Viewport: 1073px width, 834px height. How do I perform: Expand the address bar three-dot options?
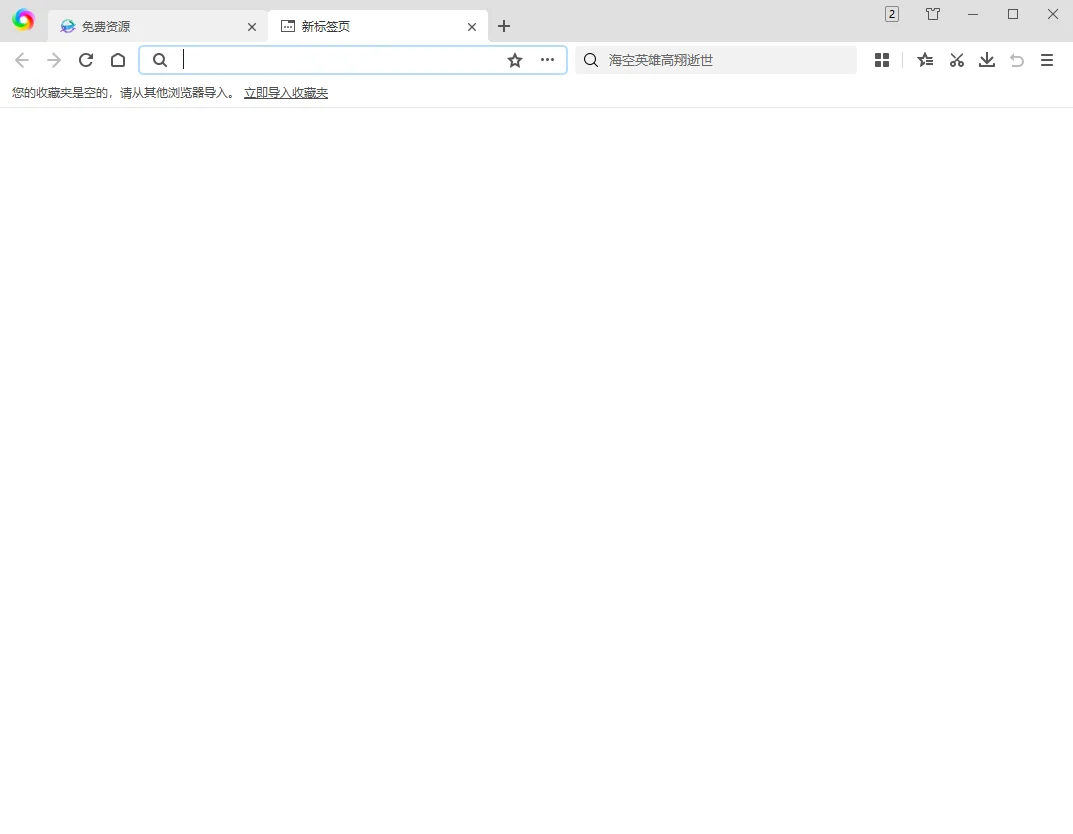(547, 60)
